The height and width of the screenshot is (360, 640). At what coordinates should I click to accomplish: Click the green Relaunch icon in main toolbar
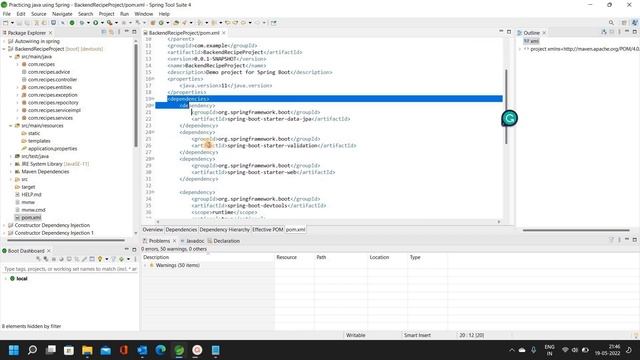pos(72,23)
